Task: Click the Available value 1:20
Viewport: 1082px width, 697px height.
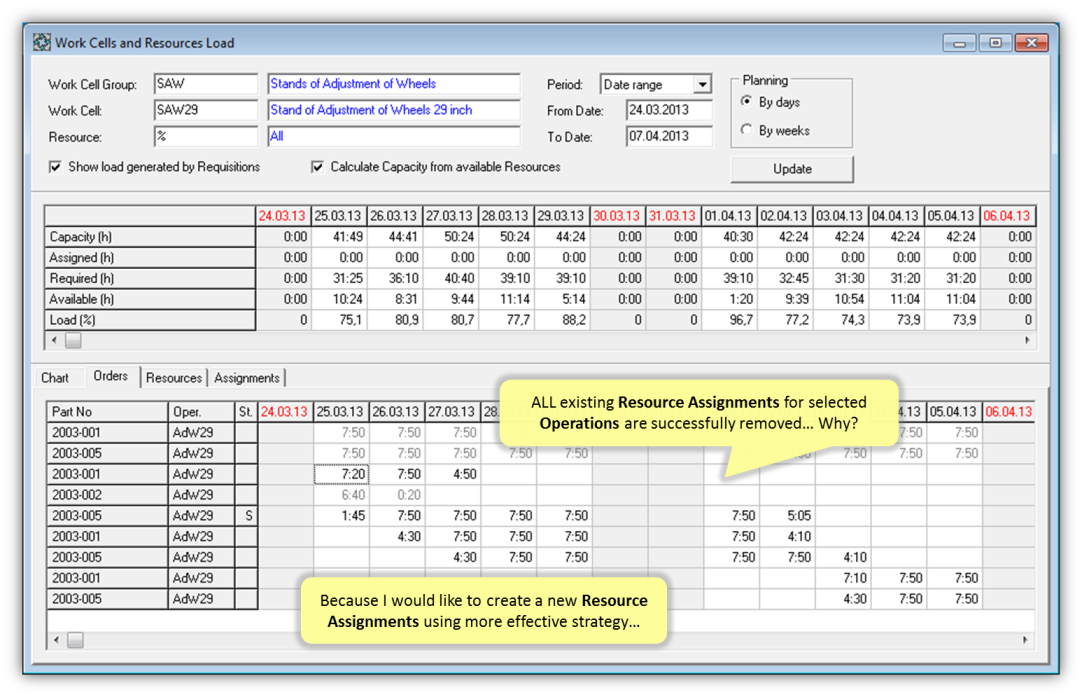Action: (729, 299)
